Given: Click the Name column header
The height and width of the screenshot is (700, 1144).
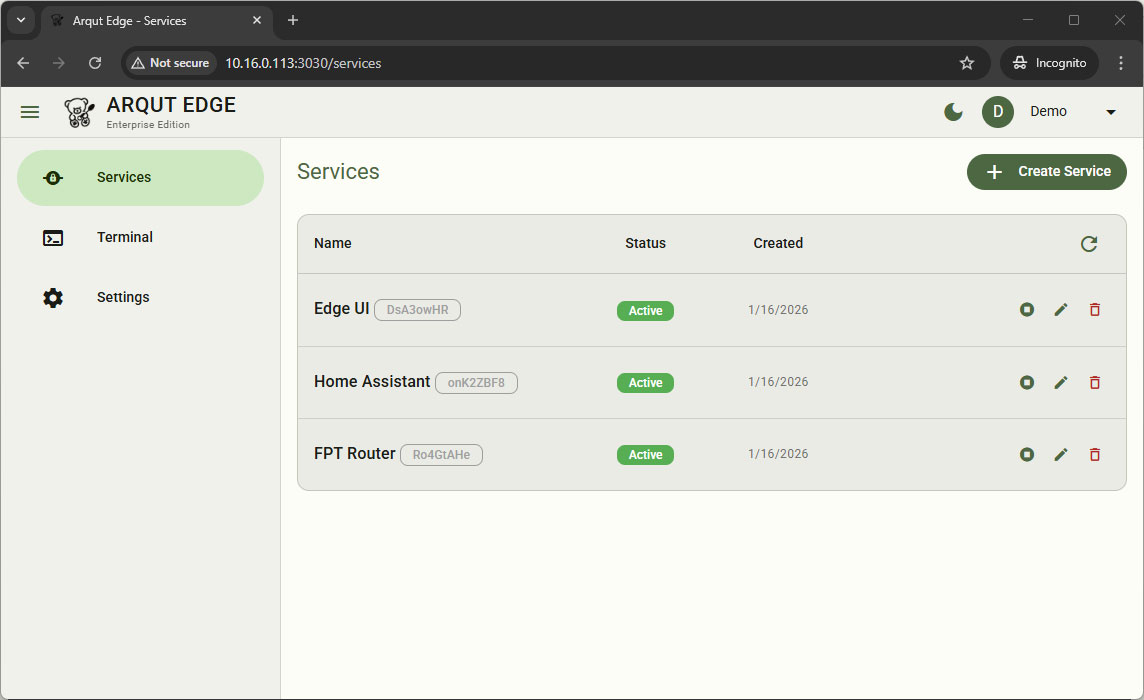Looking at the screenshot, I should tap(333, 243).
